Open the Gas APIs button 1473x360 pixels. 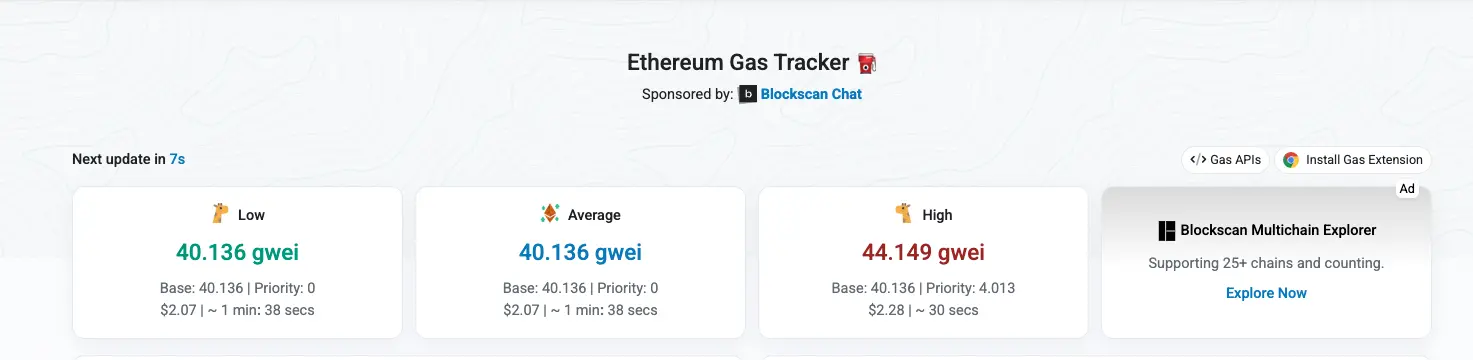pyautogui.click(x=1226, y=160)
